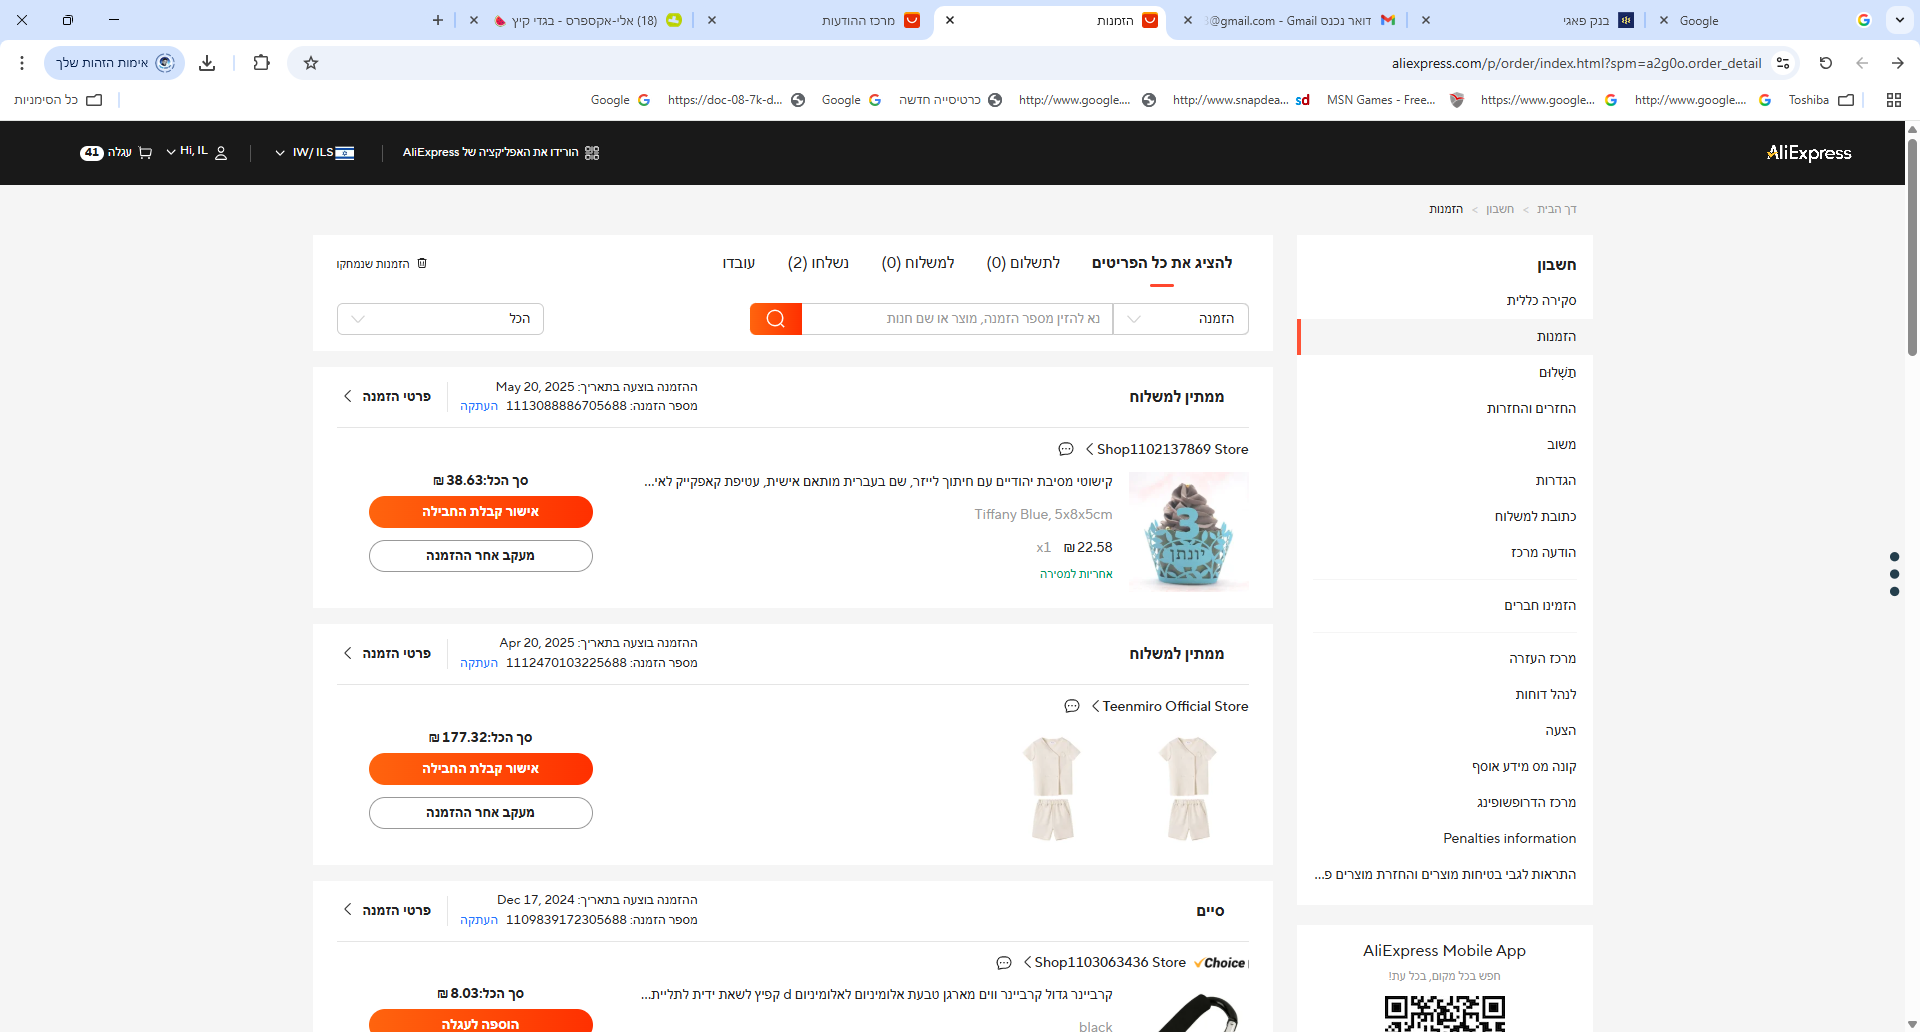Open order details for May 20, 2025 order
Viewport: 1920px width, 1032px height.
387,397
